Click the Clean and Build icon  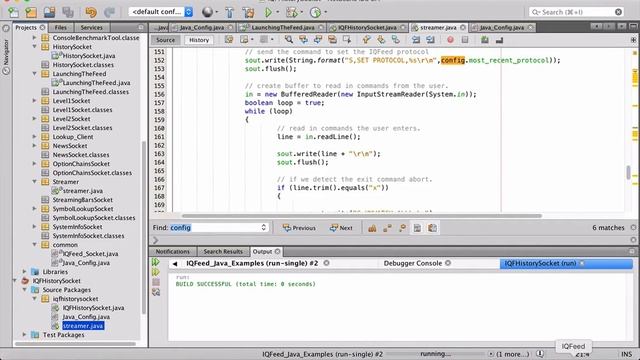(248, 12)
